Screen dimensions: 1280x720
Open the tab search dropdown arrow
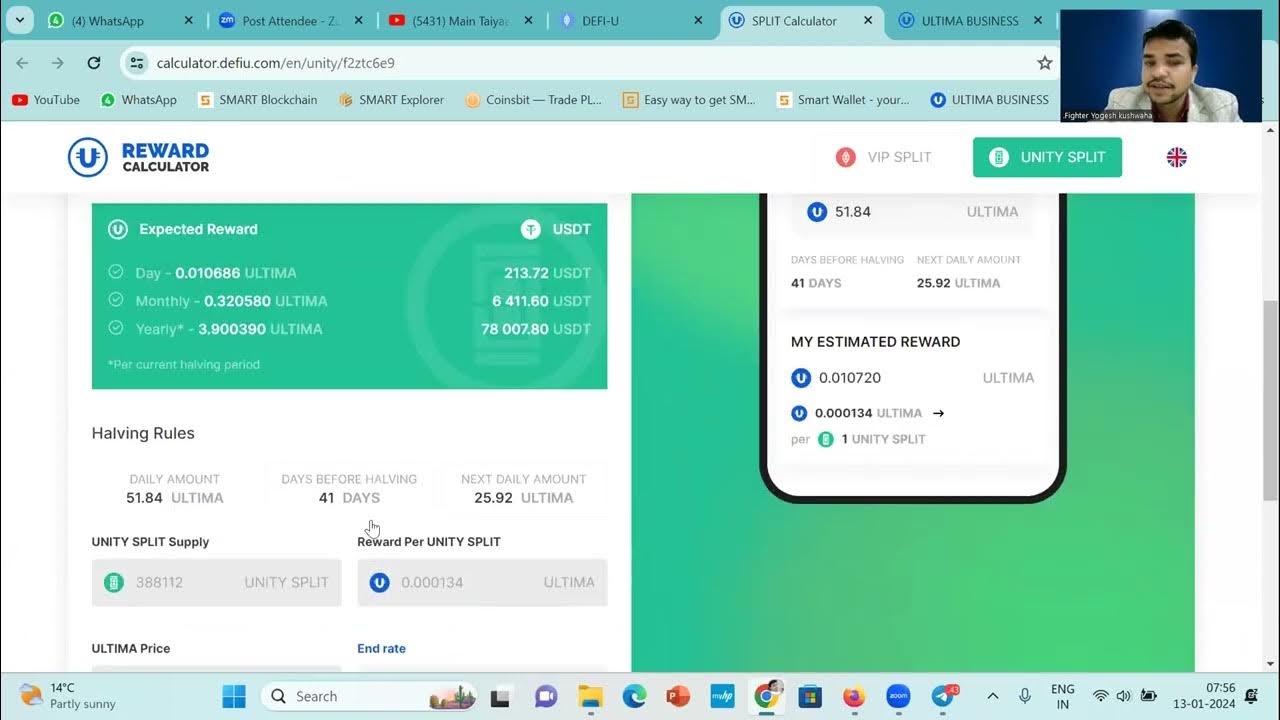19,20
